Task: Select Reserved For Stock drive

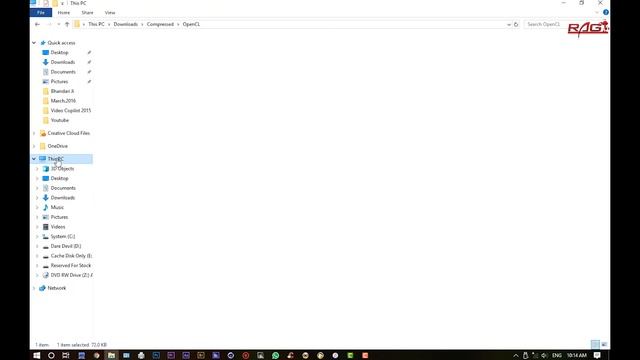Action: (71, 266)
